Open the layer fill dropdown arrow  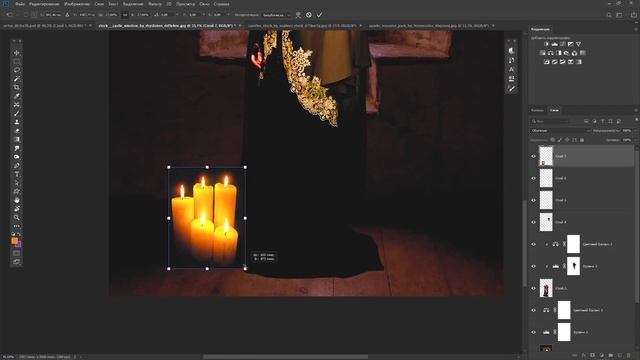pyautogui.click(x=635, y=140)
